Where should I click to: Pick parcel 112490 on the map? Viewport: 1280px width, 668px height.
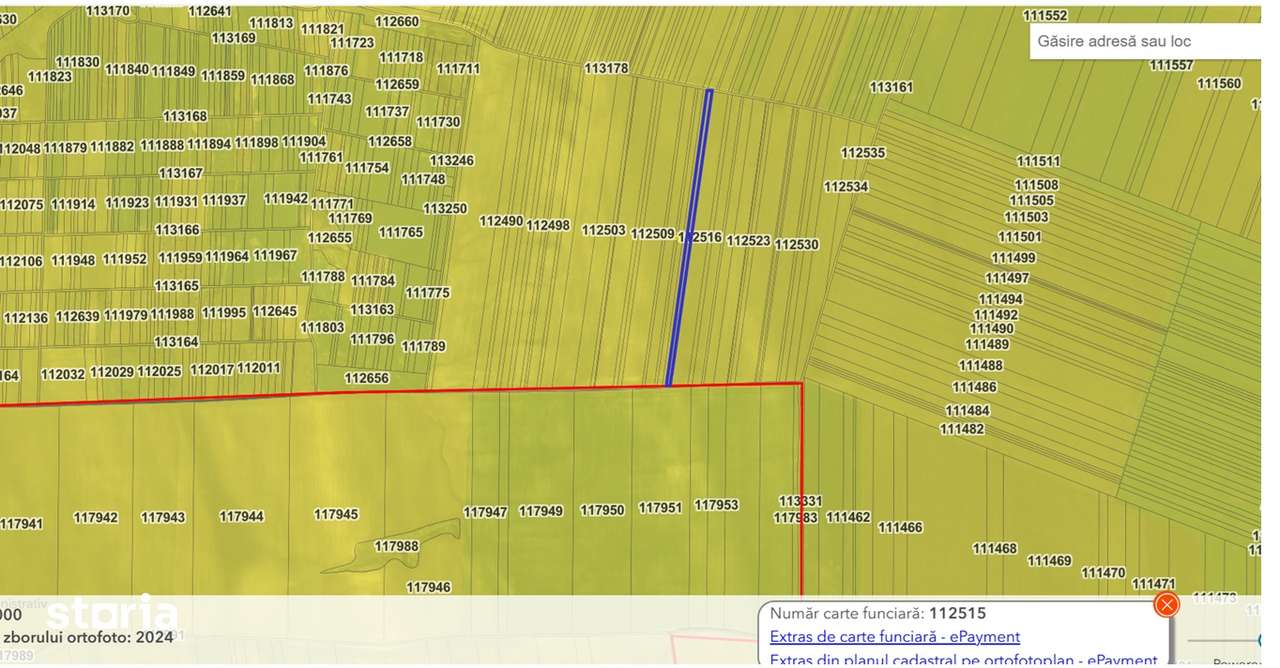[501, 221]
